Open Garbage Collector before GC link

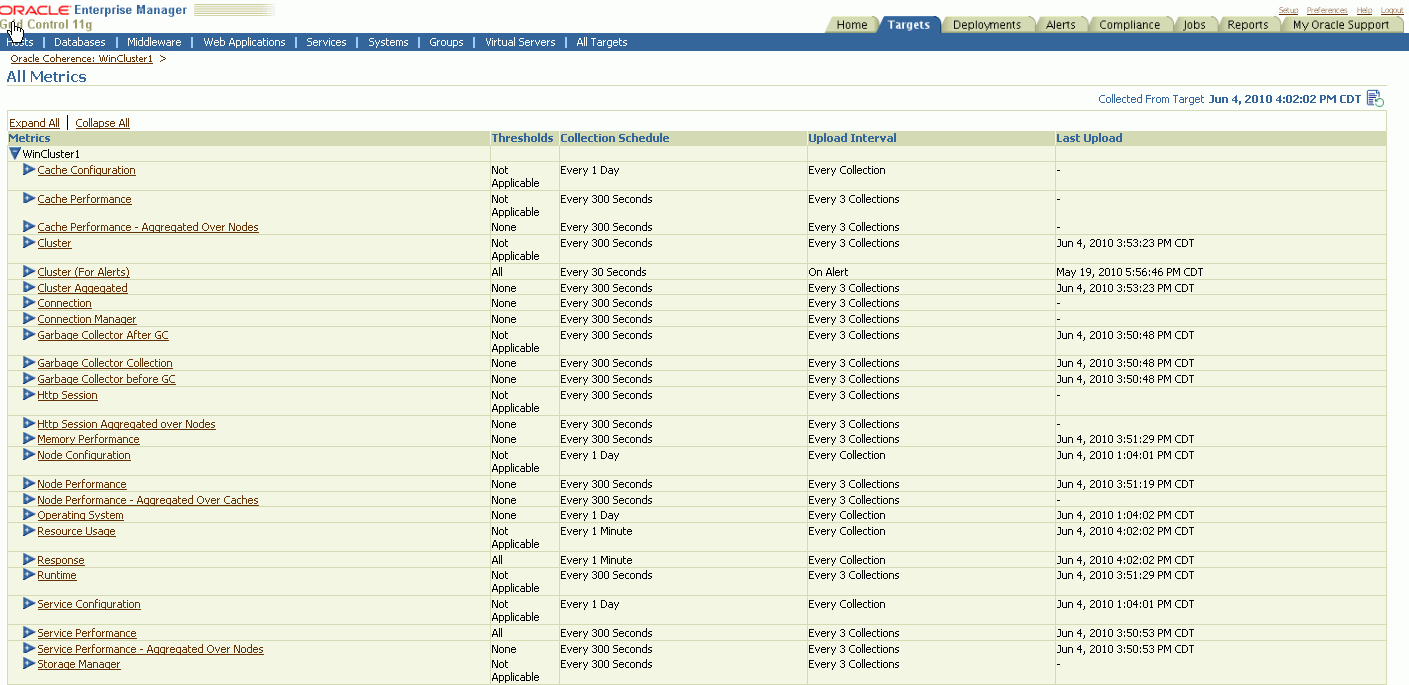click(x=106, y=379)
